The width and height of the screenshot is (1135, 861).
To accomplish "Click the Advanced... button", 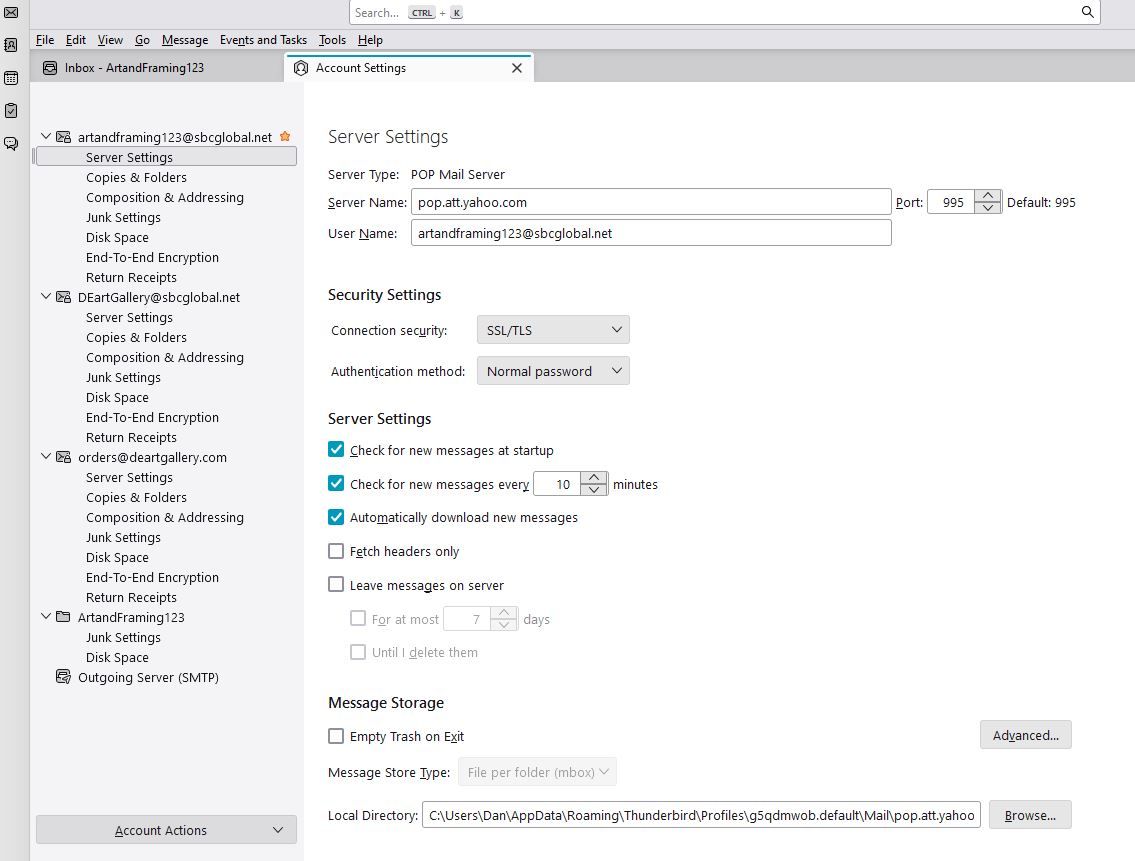I will pyautogui.click(x=1025, y=735).
